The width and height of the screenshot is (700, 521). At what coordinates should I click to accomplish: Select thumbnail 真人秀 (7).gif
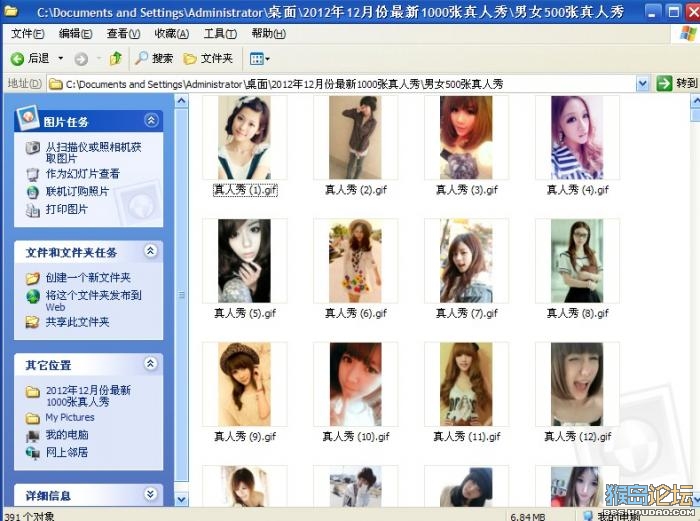click(x=466, y=261)
